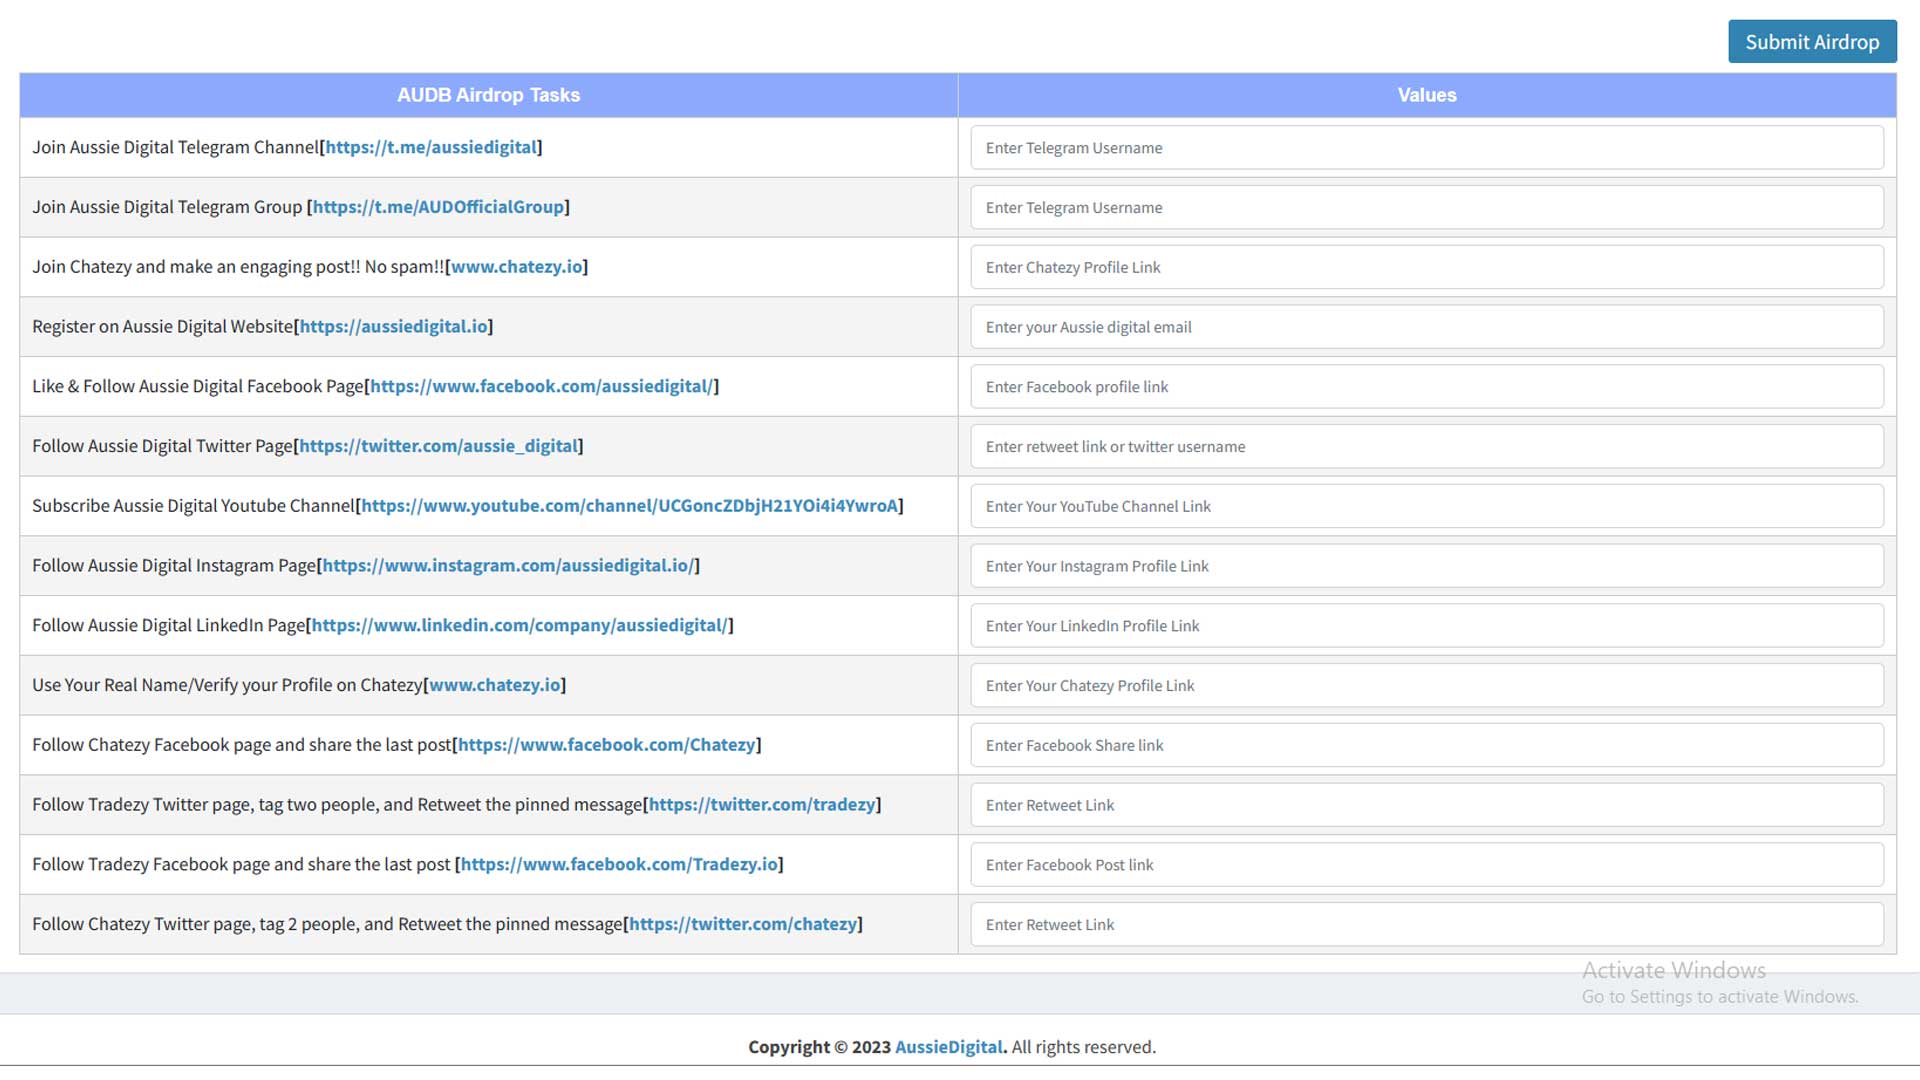This screenshot has height=1080, width=1920.
Task: Click the Facebook Share link field
Action: point(1427,746)
